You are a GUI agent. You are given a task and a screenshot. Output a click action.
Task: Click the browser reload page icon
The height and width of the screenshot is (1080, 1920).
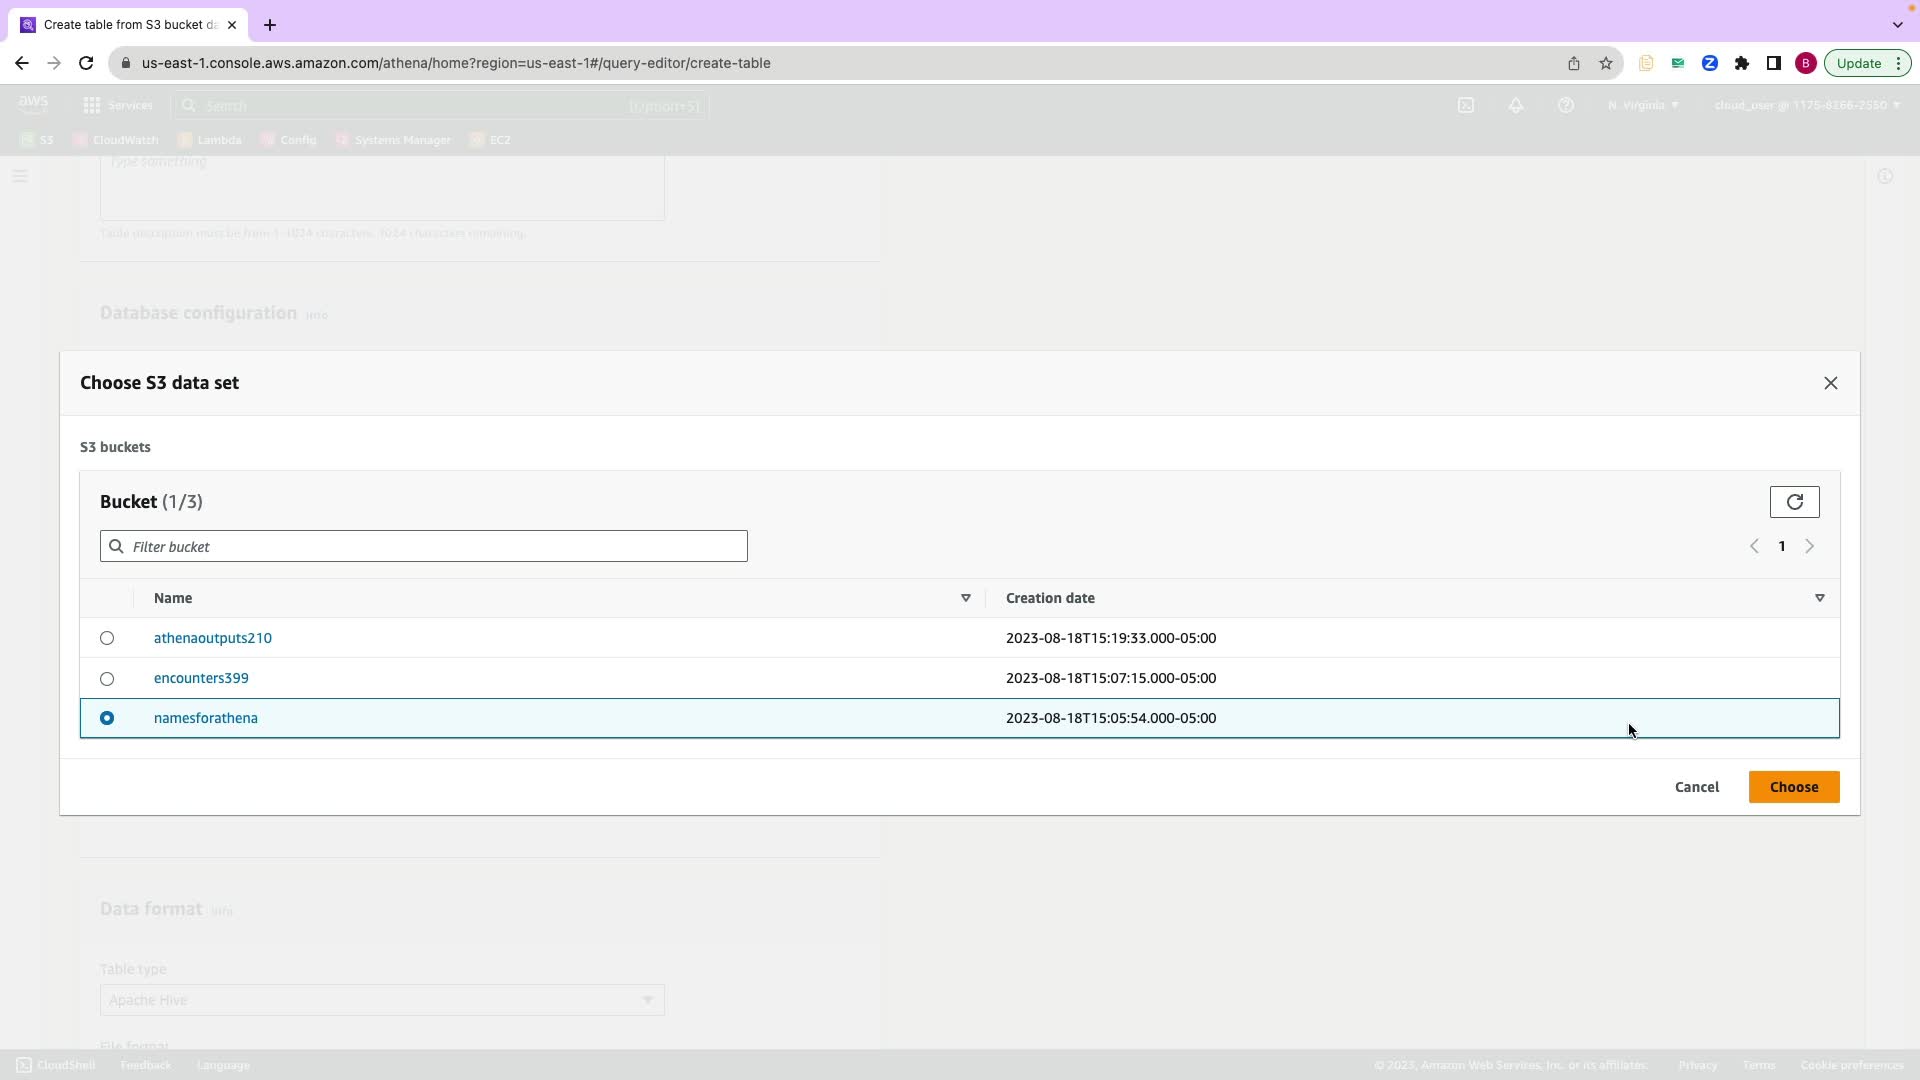coord(86,63)
